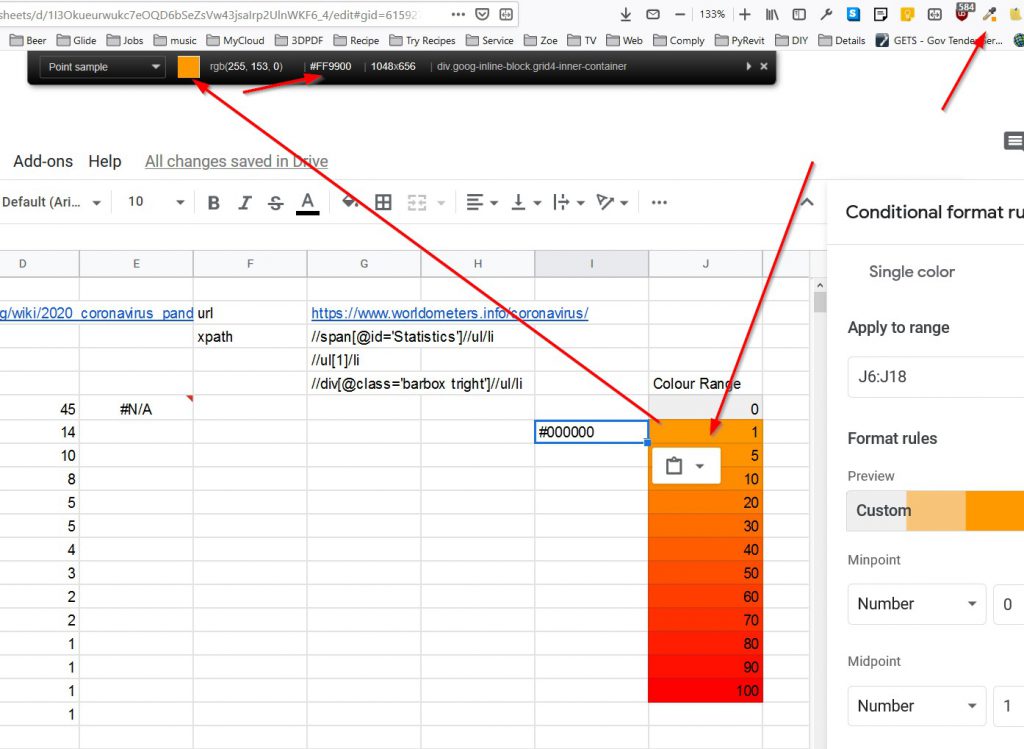1024x749 pixels.
Task: Collapse the toolbar with the up chevron
Action: [806, 202]
